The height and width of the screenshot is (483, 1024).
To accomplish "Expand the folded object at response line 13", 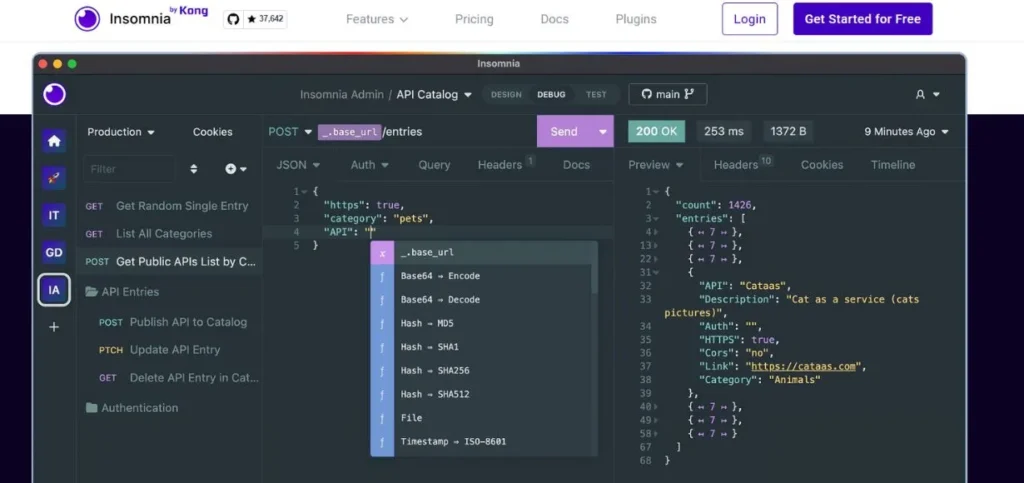I will coord(656,245).
